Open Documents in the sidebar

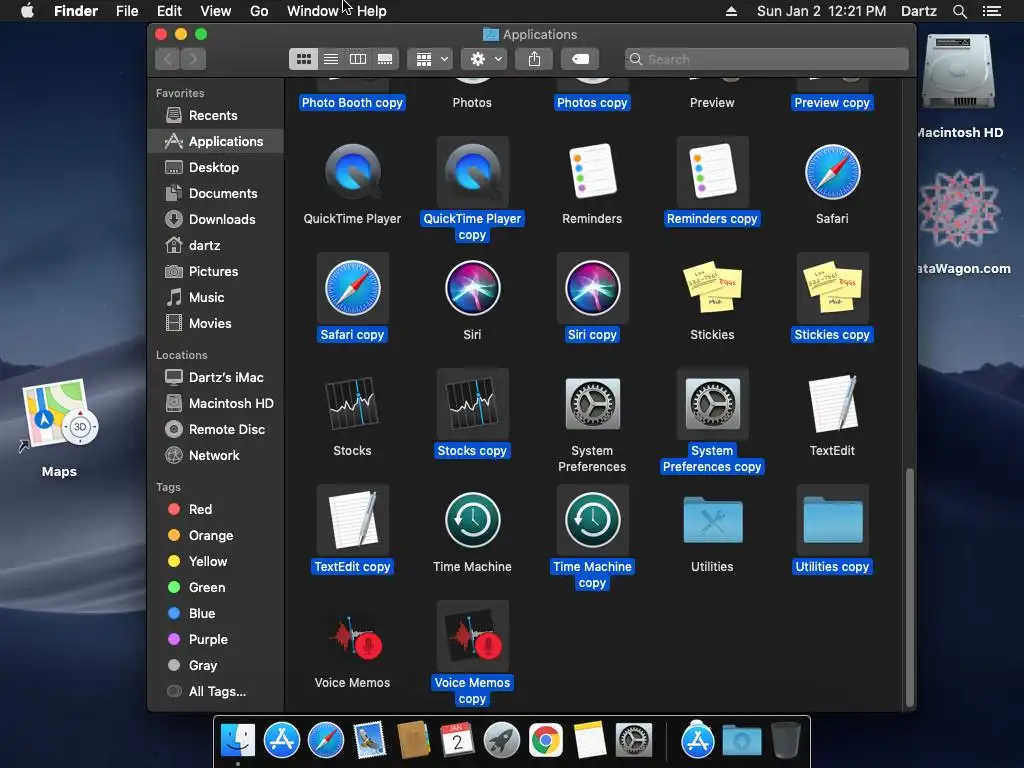(x=216, y=193)
